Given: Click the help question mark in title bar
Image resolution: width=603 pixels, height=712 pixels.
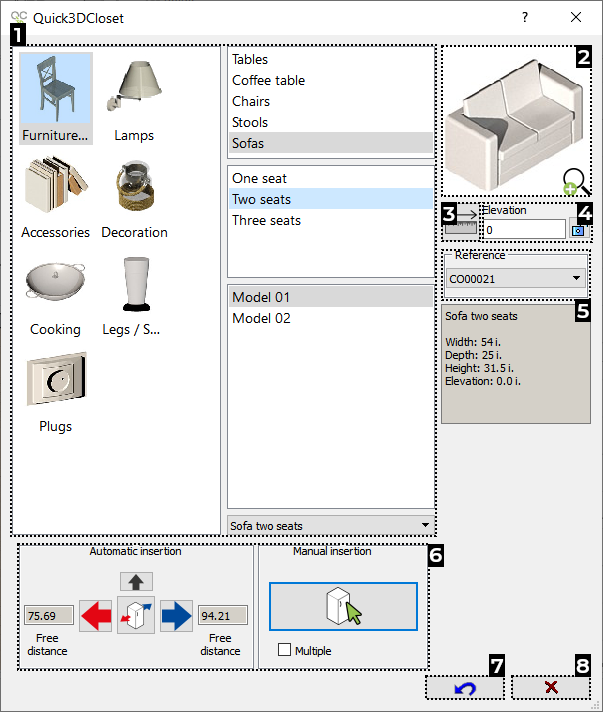Looking at the screenshot, I should [525, 17].
